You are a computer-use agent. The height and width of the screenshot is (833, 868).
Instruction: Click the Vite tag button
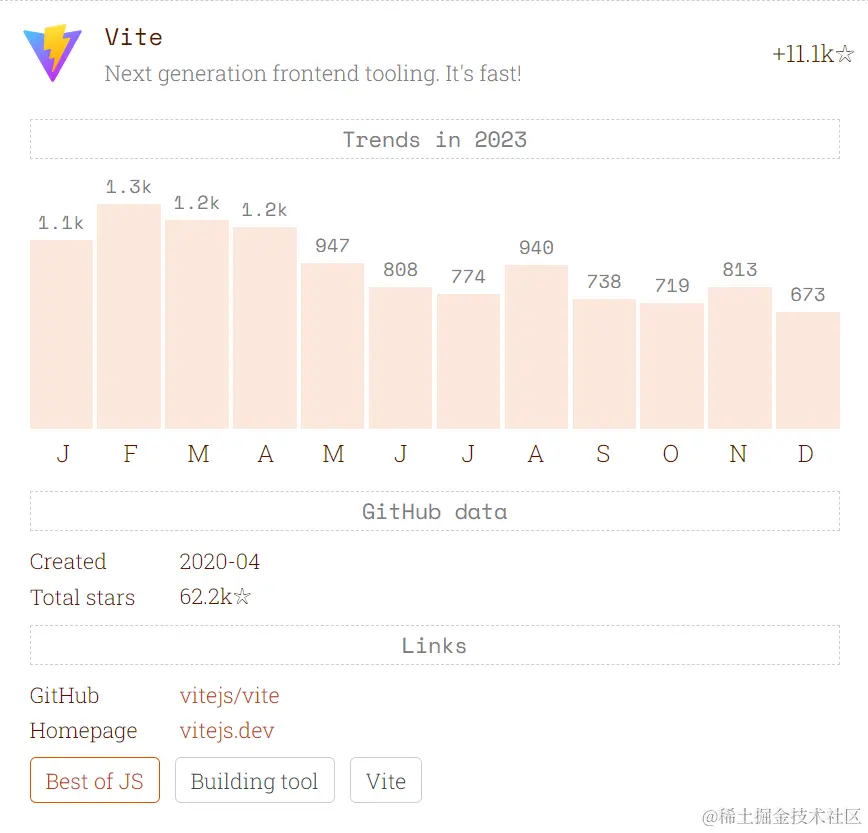386,780
